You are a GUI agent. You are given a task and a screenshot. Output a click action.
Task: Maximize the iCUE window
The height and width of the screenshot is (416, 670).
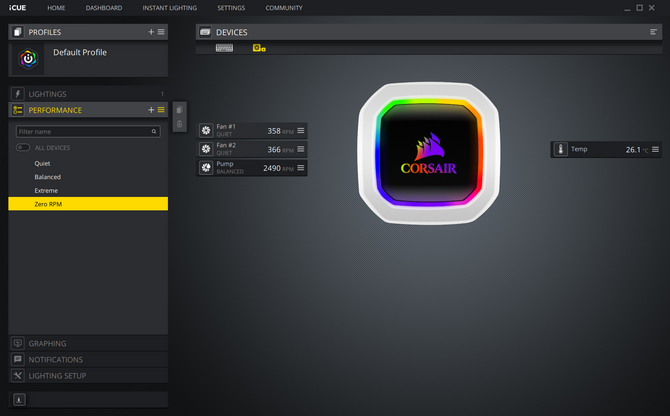[x=640, y=8]
